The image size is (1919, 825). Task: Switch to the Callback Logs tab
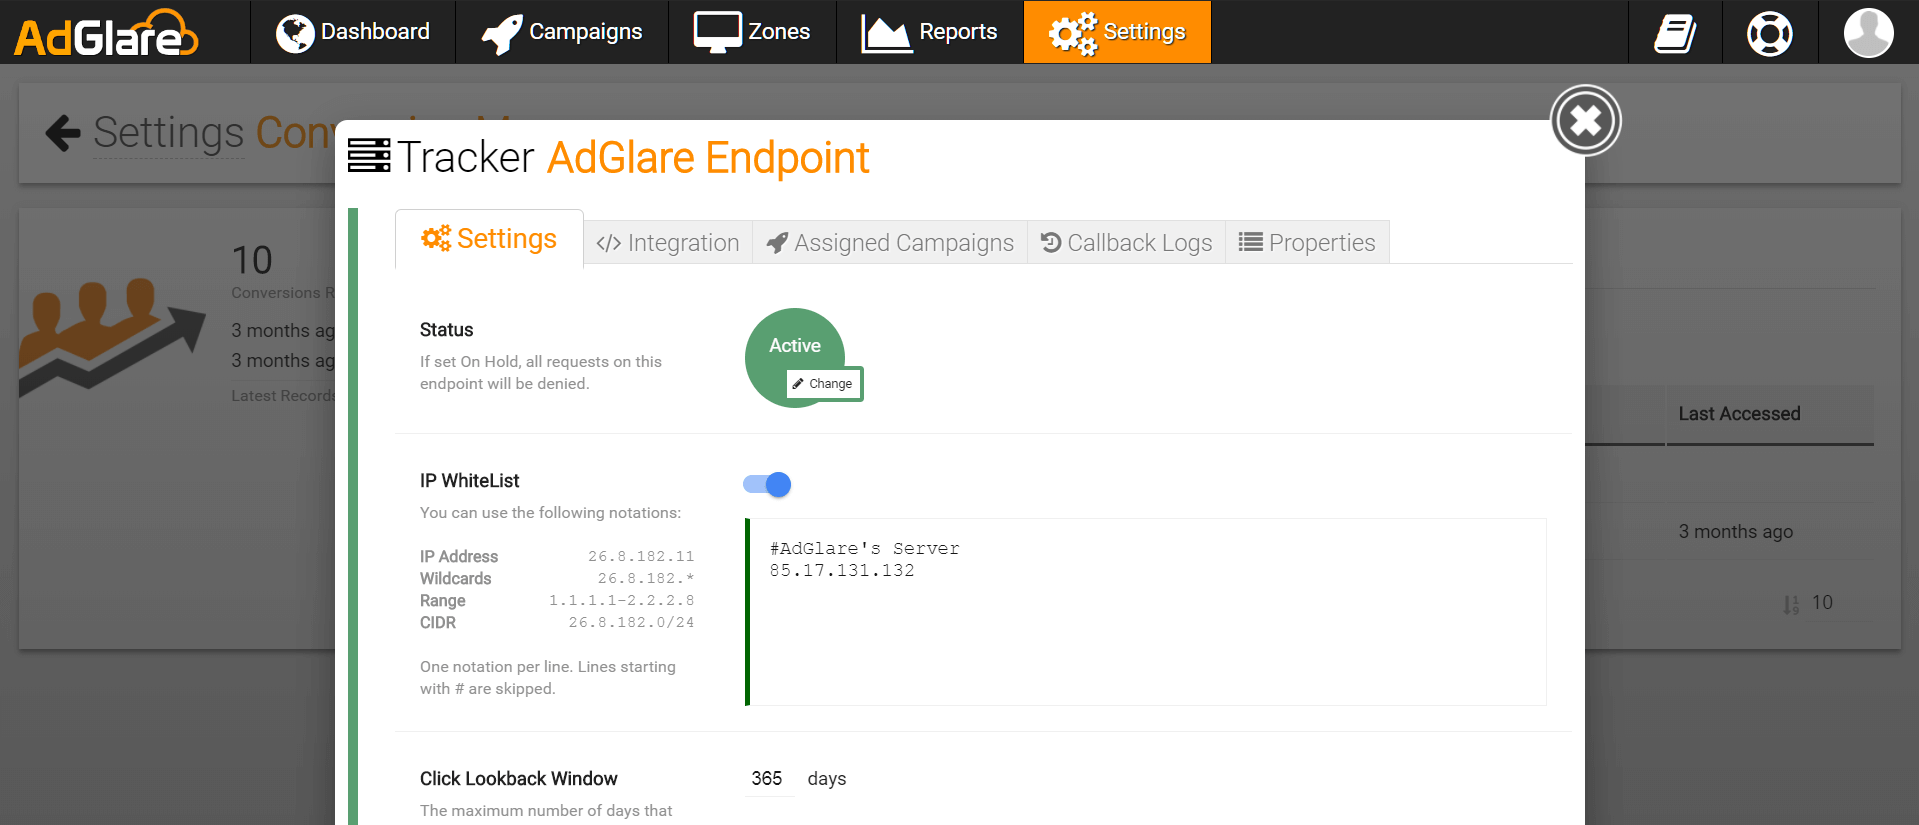(1127, 243)
